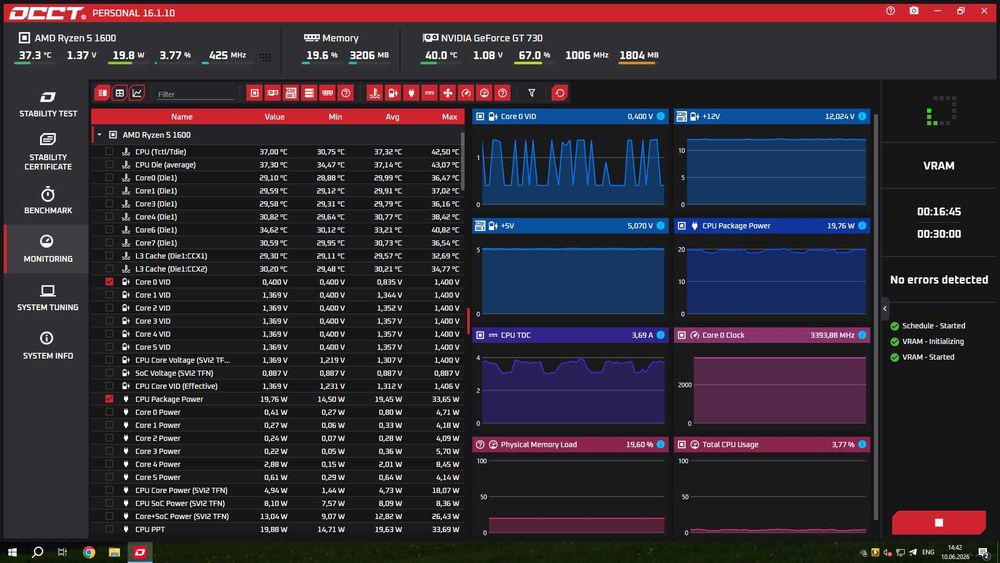The image size is (1000, 563).
Task: Click the sensor Filter text field
Action: pyautogui.click(x=195, y=94)
